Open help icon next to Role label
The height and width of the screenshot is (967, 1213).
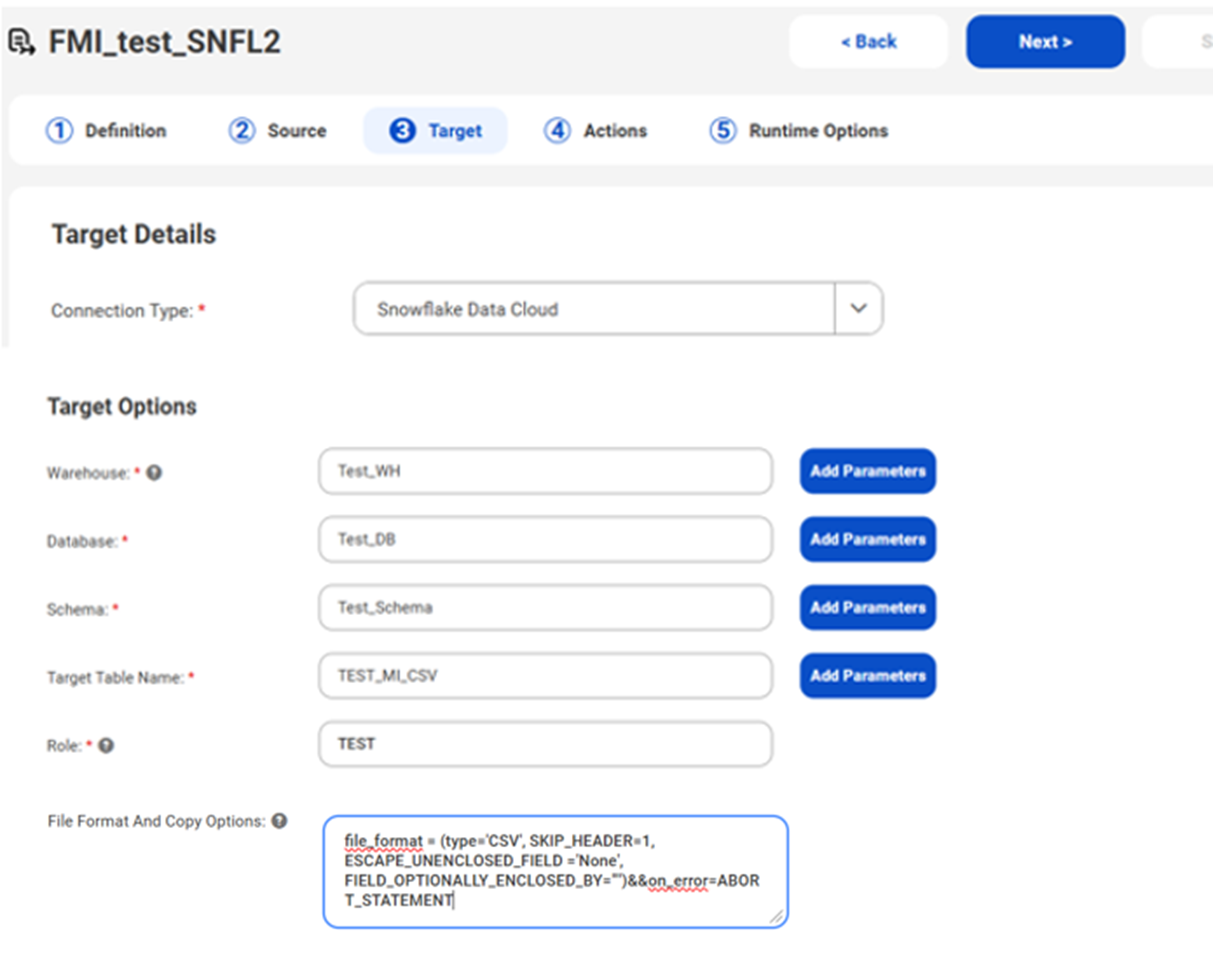click(x=106, y=745)
